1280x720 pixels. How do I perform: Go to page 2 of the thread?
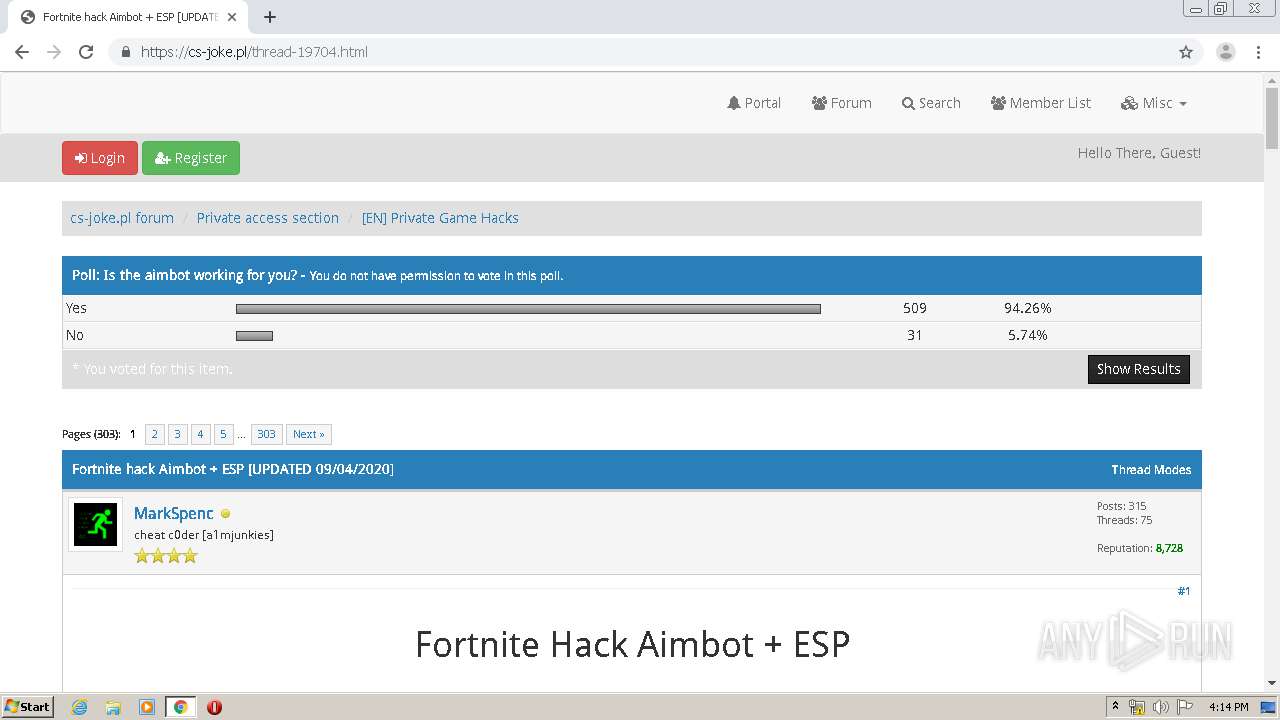(155, 434)
